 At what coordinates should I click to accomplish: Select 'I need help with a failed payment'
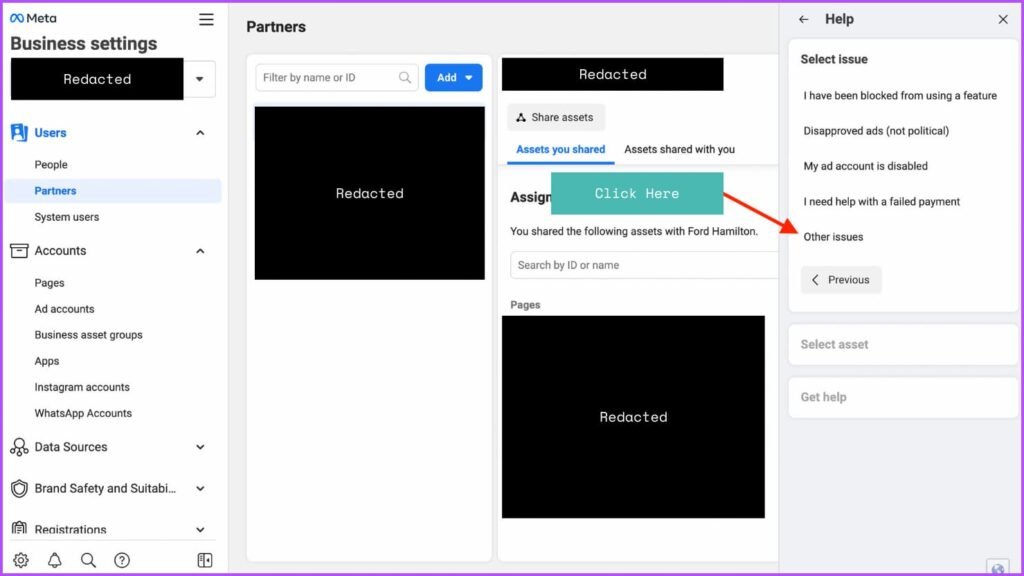tap(881, 202)
